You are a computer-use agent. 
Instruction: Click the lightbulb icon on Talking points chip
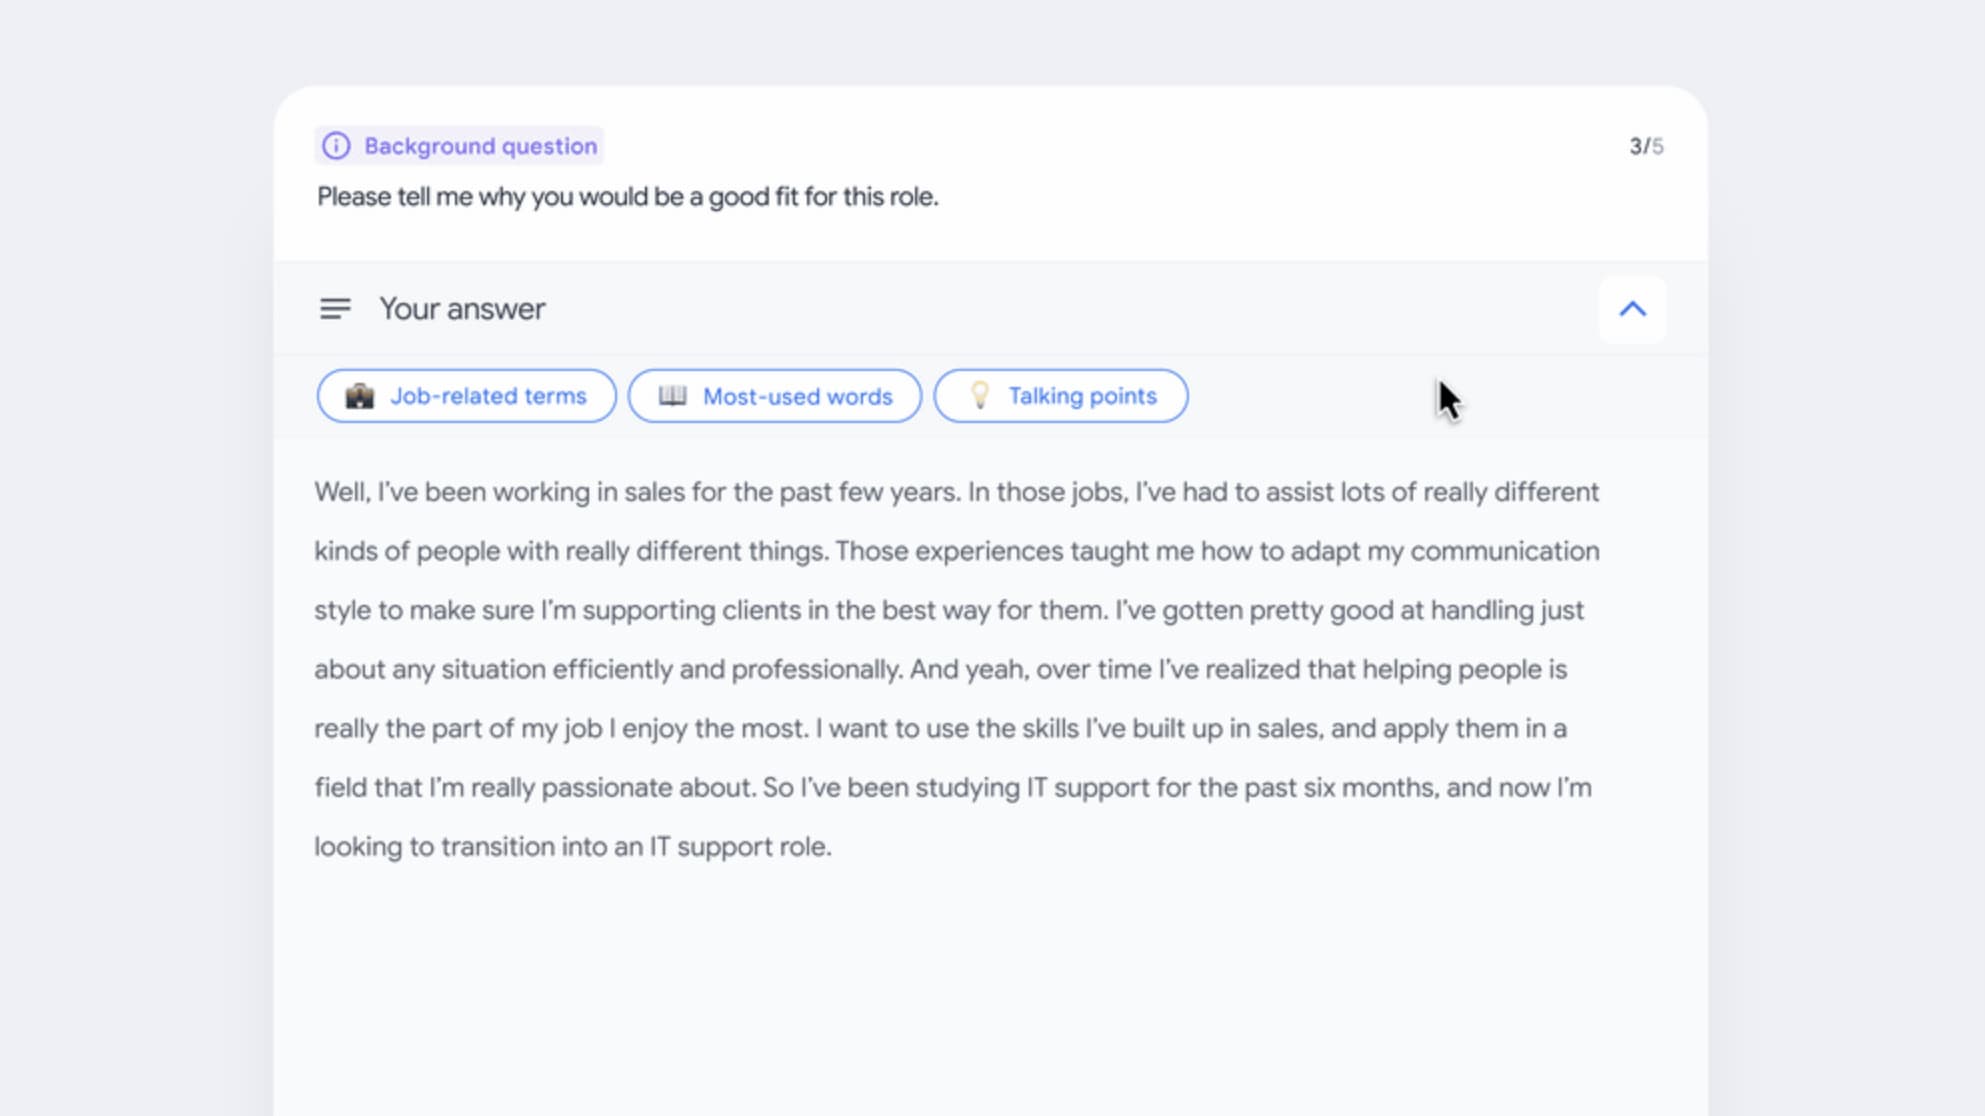click(x=979, y=396)
